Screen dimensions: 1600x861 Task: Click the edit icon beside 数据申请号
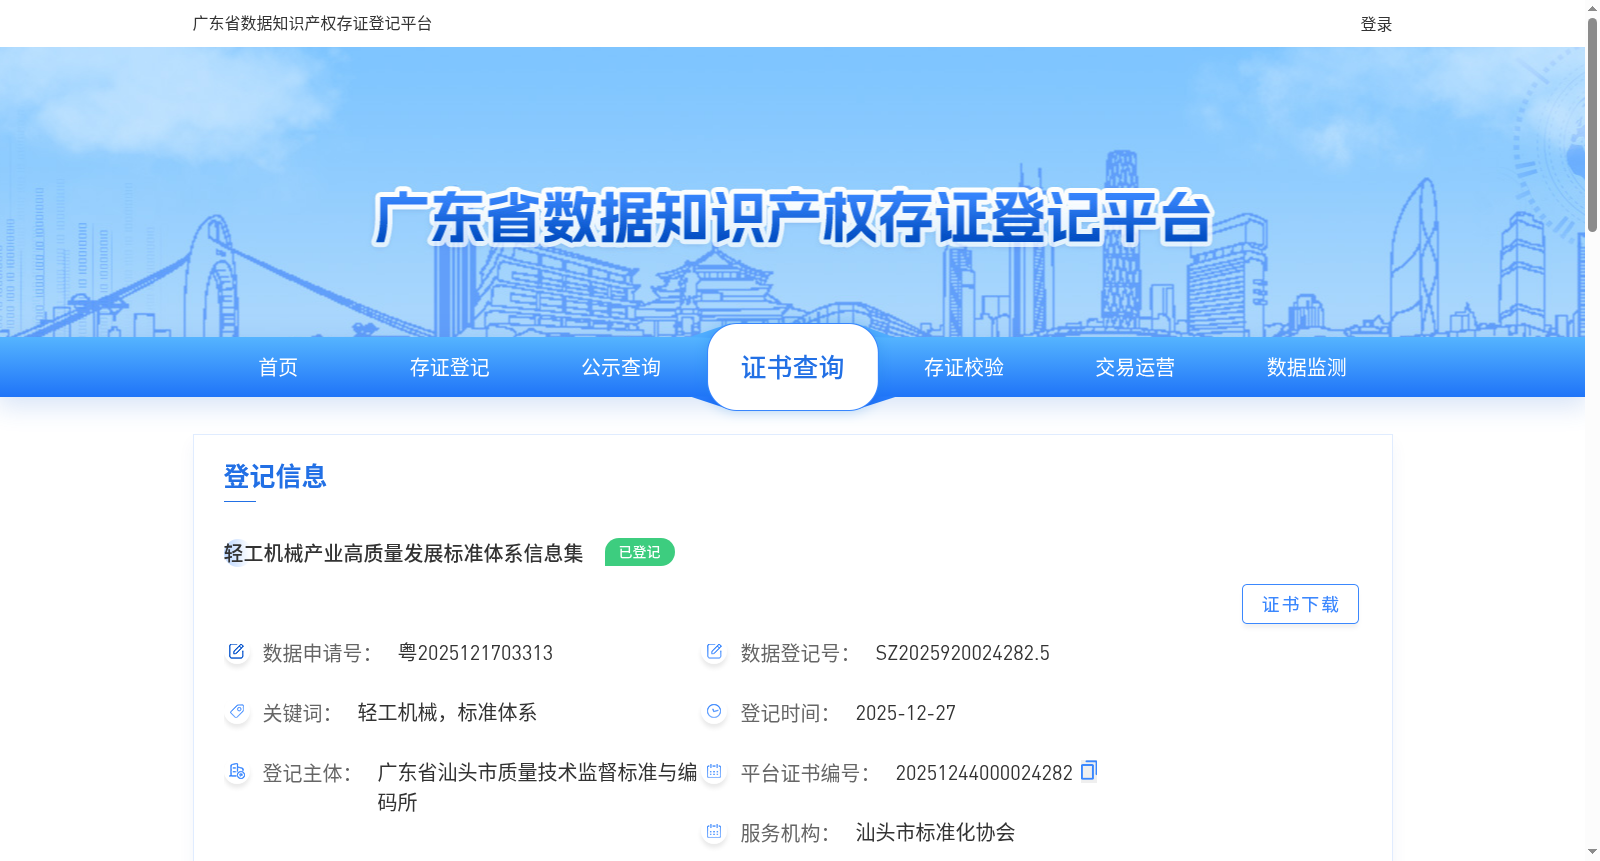pos(236,652)
